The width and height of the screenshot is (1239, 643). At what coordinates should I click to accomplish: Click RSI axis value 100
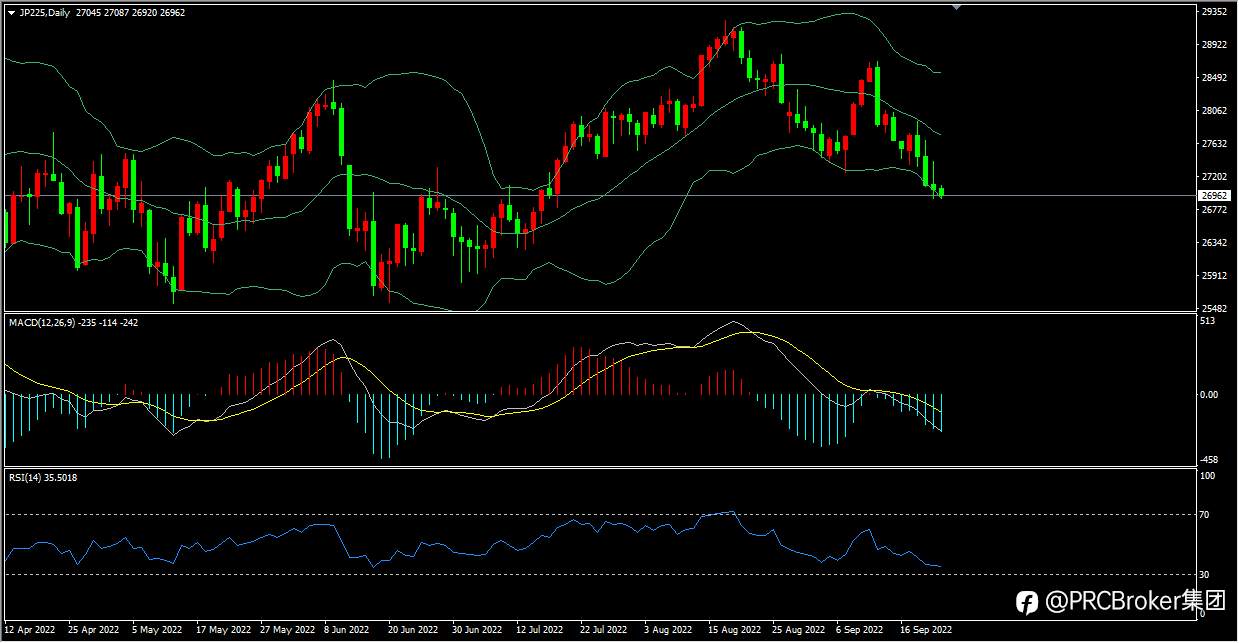1207,477
